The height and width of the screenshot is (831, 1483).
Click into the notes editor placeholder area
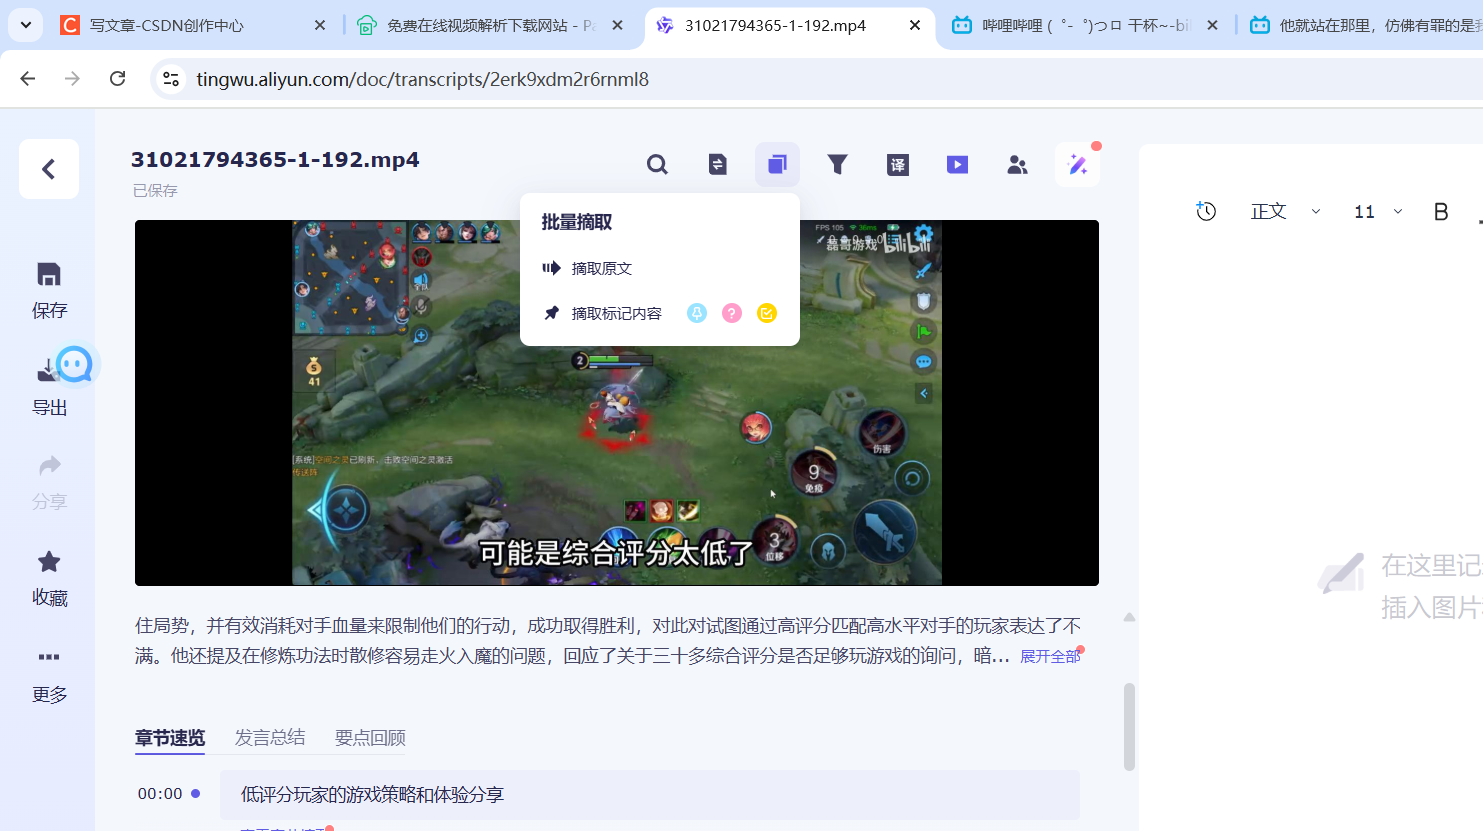pyautogui.click(x=1400, y=585)
